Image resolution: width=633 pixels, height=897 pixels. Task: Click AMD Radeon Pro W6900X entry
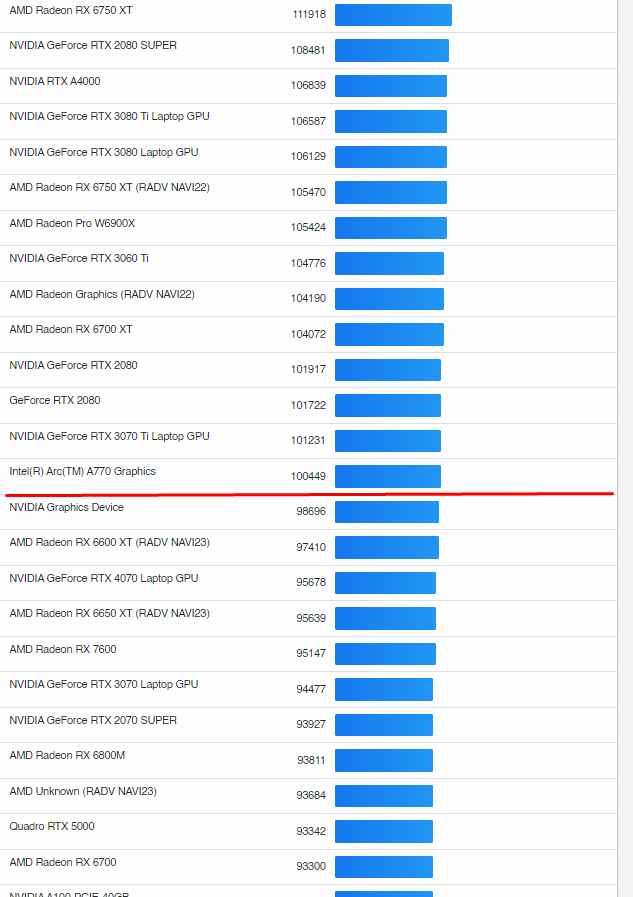[72, 223]
